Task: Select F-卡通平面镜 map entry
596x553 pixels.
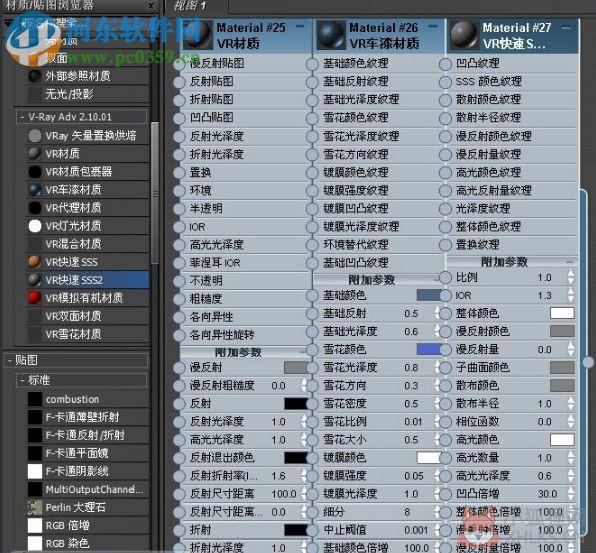Action: (x=88, y=453)
